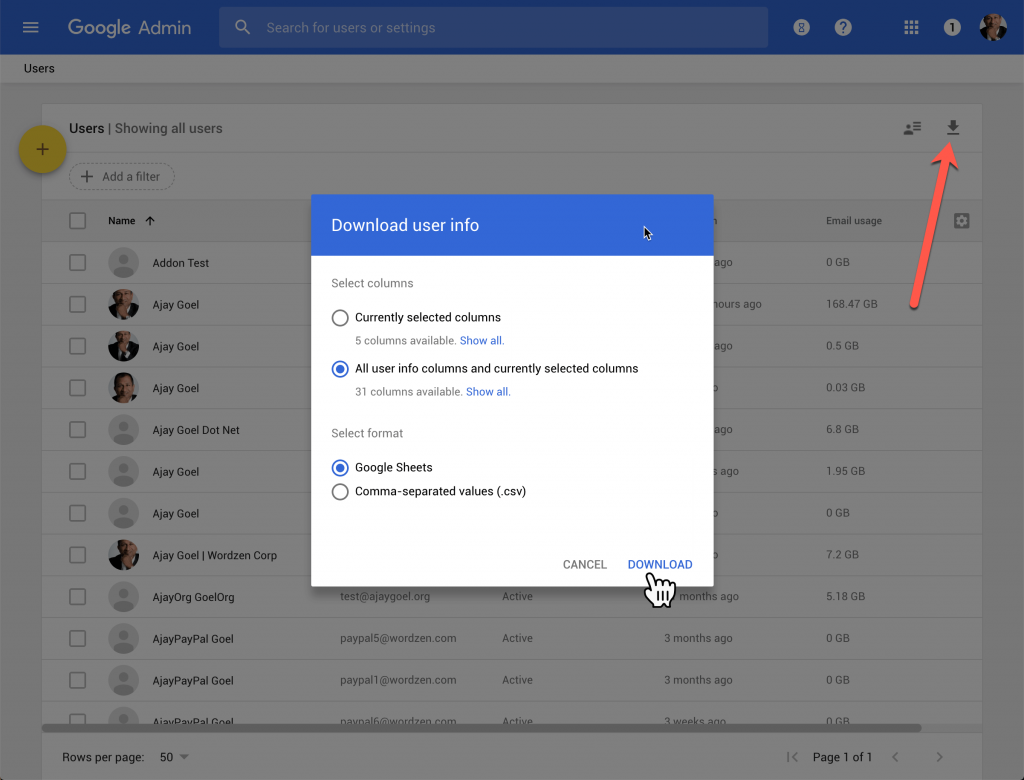This screenshot has height=780, width=1024.
Task: Open the table settings gear icon
Action: (x=961, y=220)
